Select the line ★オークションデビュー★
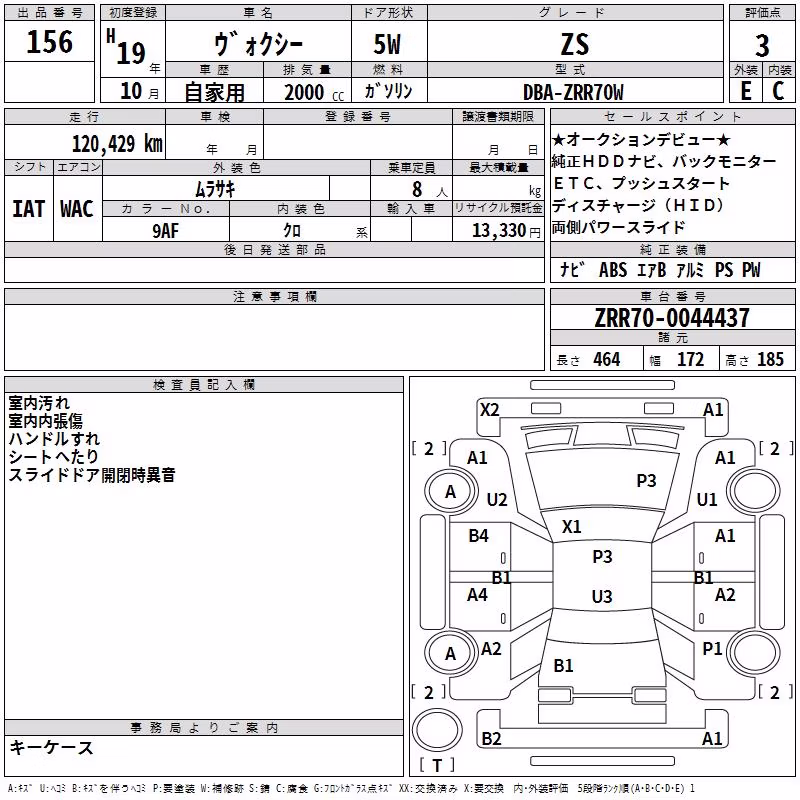800x800 pixels. [641, 139]
